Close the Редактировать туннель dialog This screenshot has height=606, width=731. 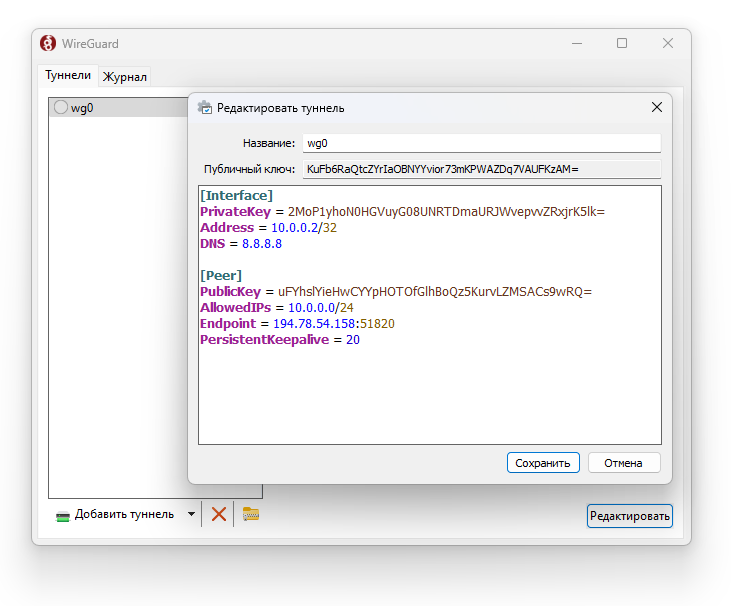point(656,107)
